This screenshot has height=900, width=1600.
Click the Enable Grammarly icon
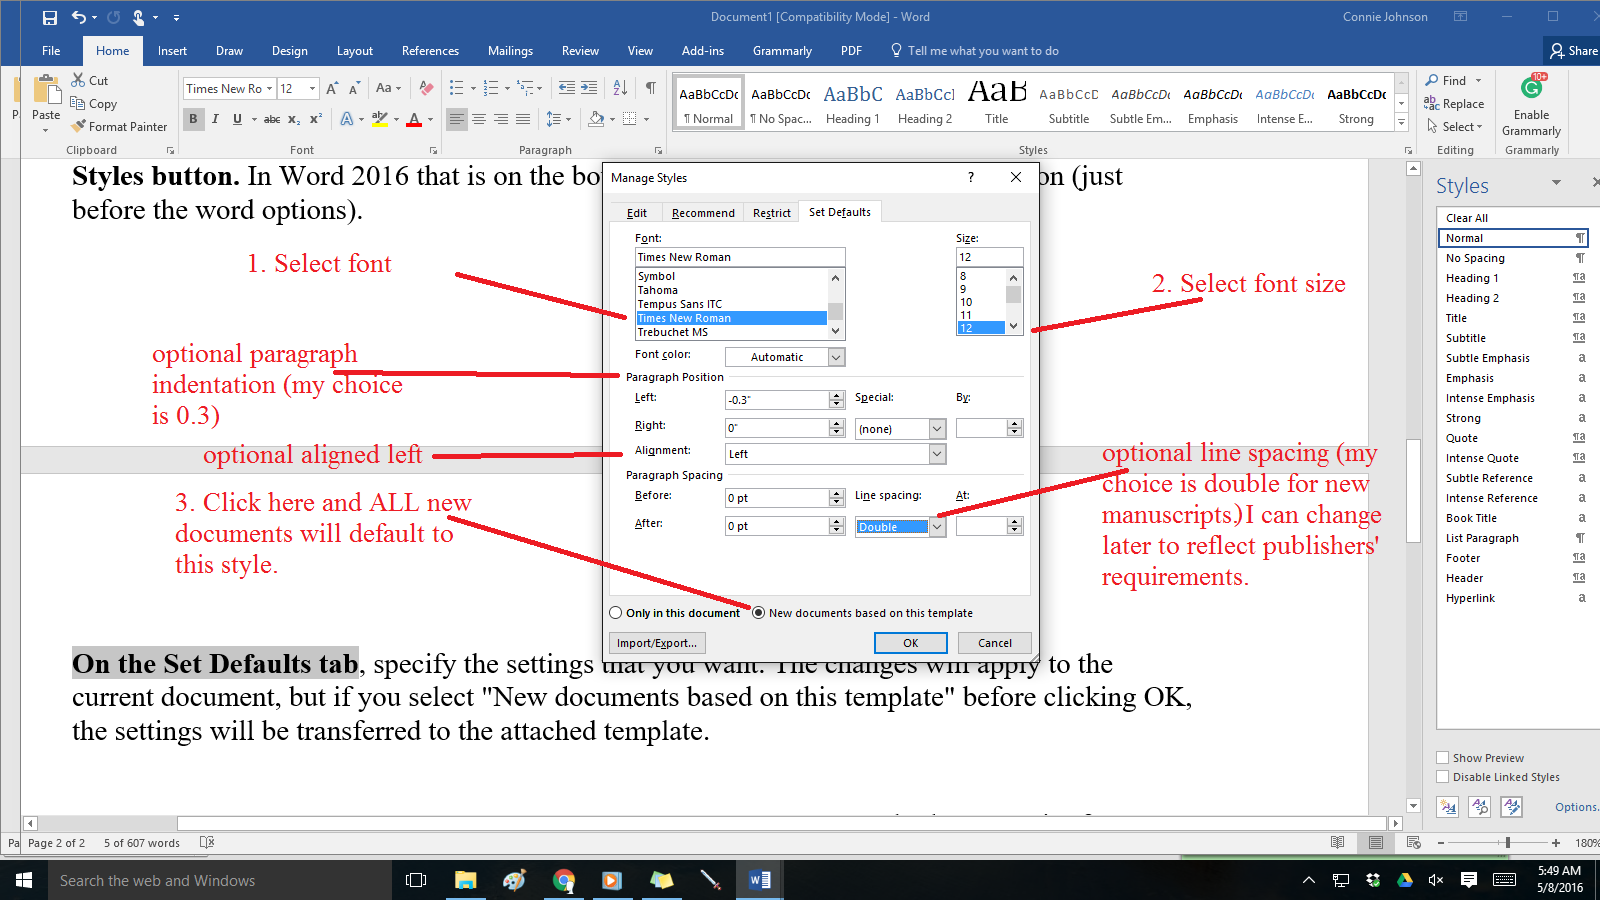point(1531,88)
